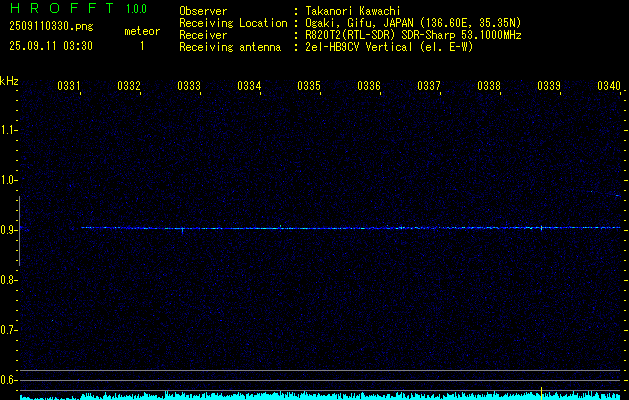Click time marker 0336
The image size is (629, 400).
[x=369, y=86]
